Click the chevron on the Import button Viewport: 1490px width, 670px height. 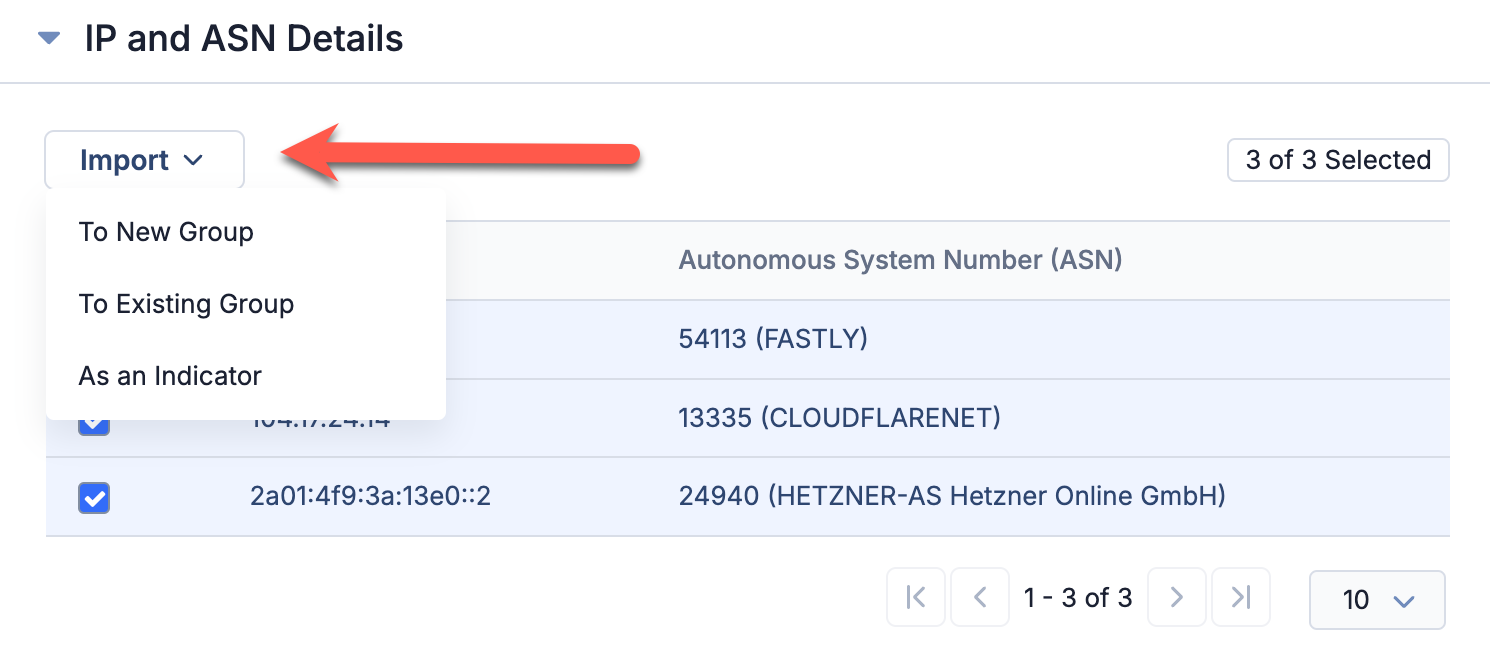(x=195, y=160)
